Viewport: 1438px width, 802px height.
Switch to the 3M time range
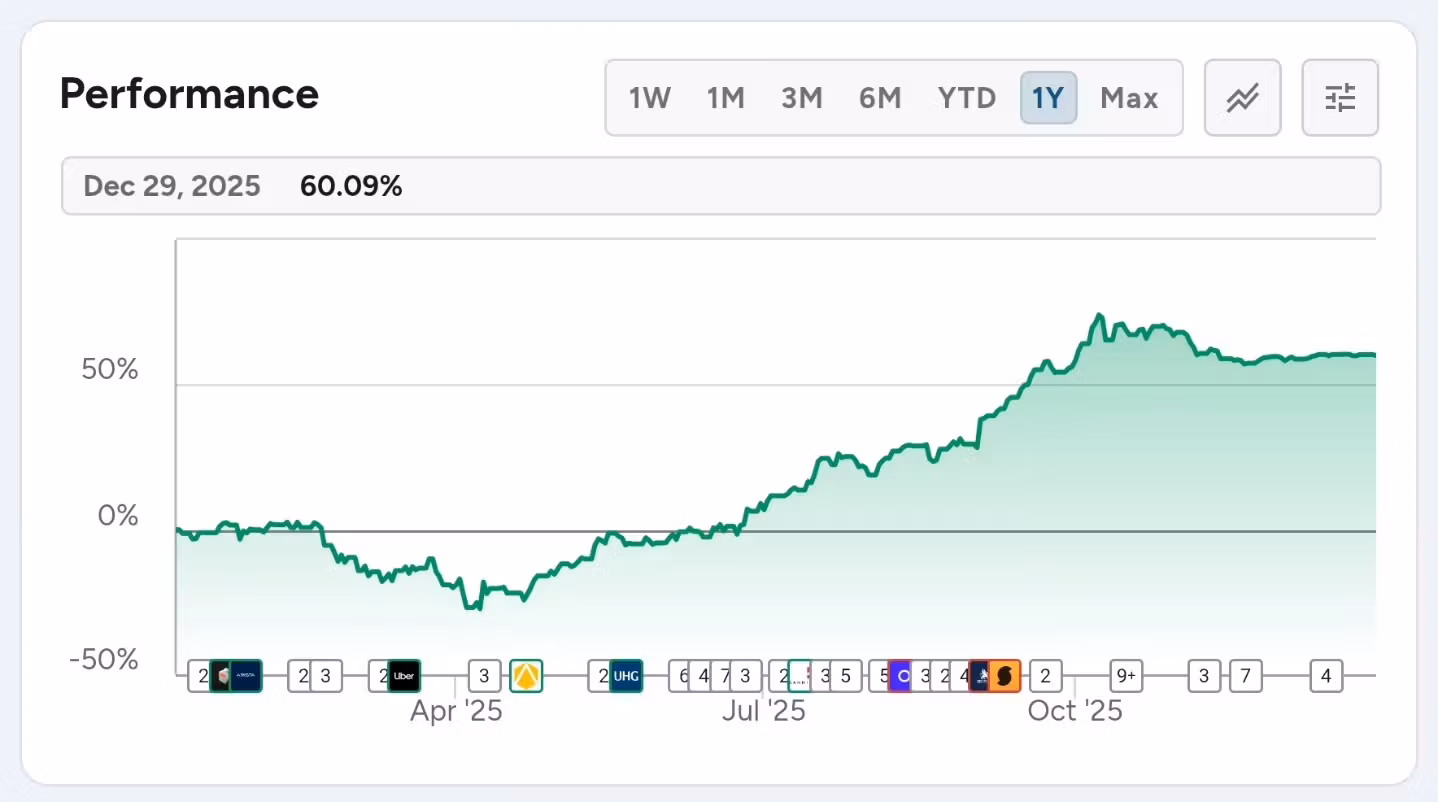click(801, 98)
